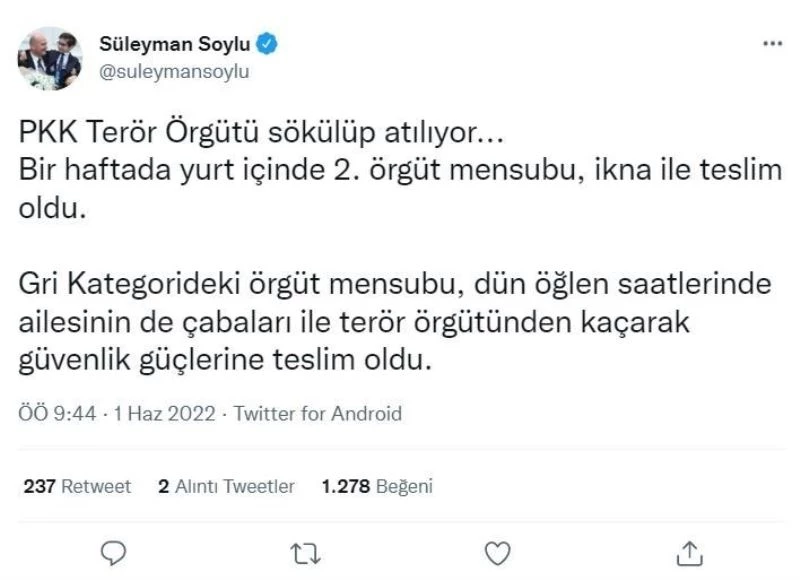Open the share tweet icon
The image size is (800, 580).
(x=688, y=551)
